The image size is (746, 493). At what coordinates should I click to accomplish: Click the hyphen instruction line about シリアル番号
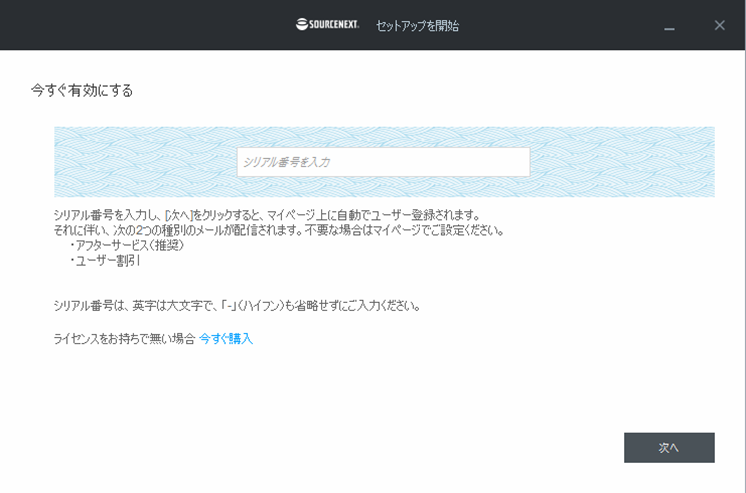click(237, 306)
